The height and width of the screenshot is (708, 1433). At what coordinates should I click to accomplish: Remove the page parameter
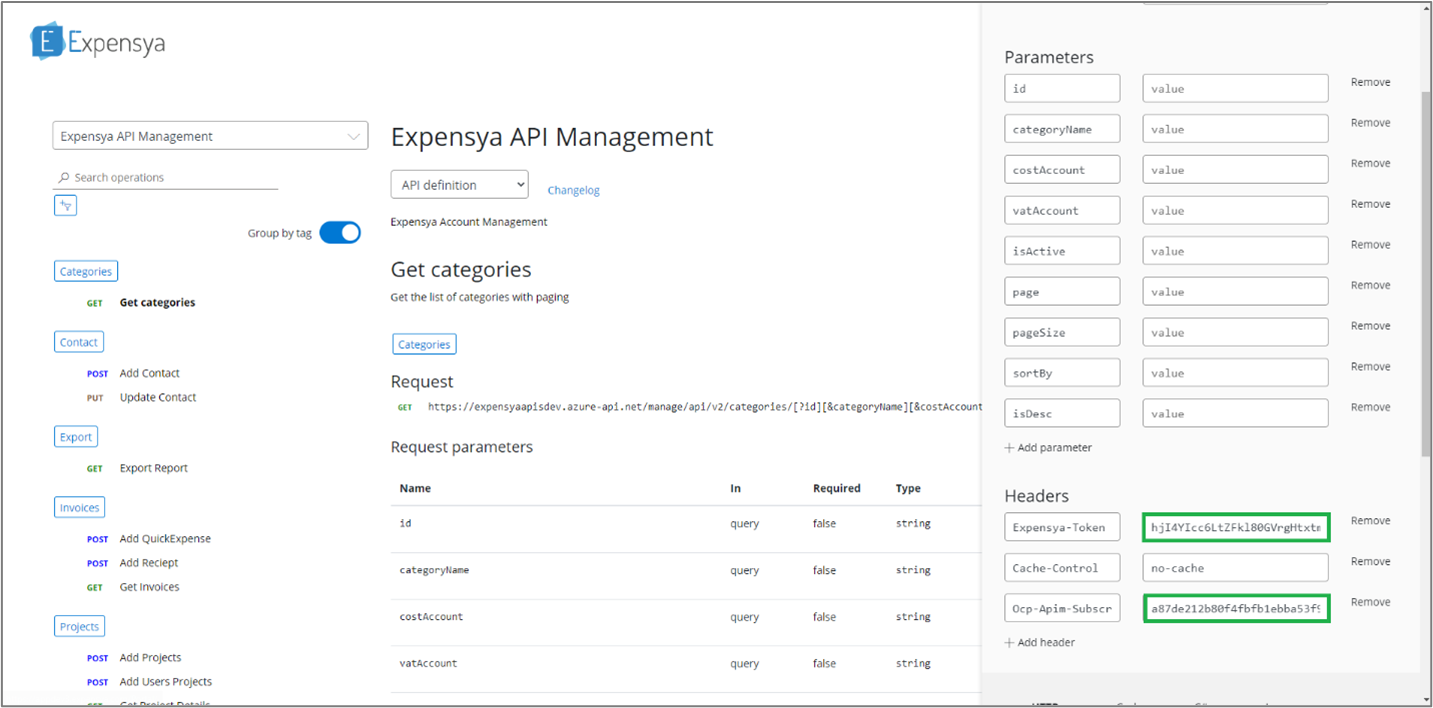pos(1370,285)
